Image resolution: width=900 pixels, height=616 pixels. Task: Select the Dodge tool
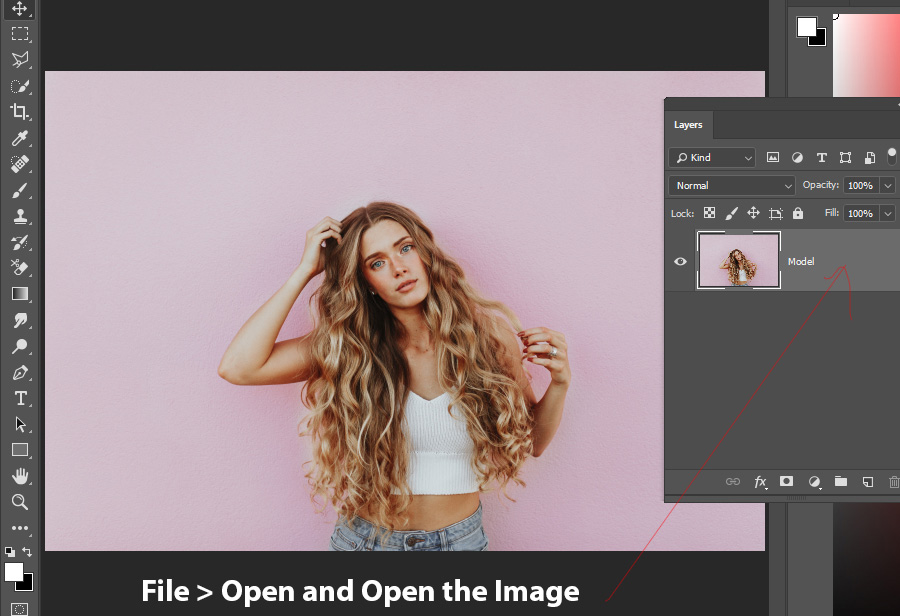pos(20,346)
